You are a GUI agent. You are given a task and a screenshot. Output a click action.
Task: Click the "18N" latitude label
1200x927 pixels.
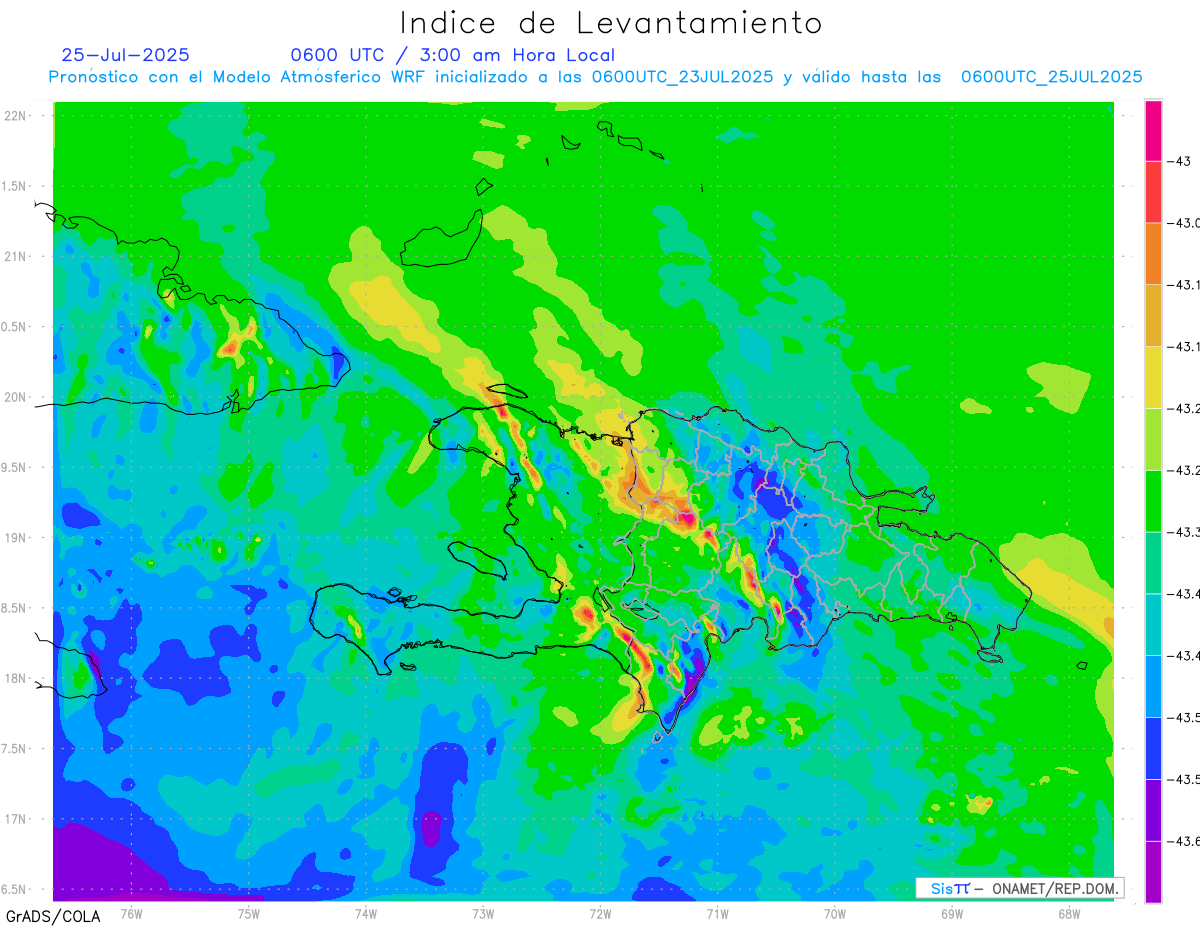[16, 678]
